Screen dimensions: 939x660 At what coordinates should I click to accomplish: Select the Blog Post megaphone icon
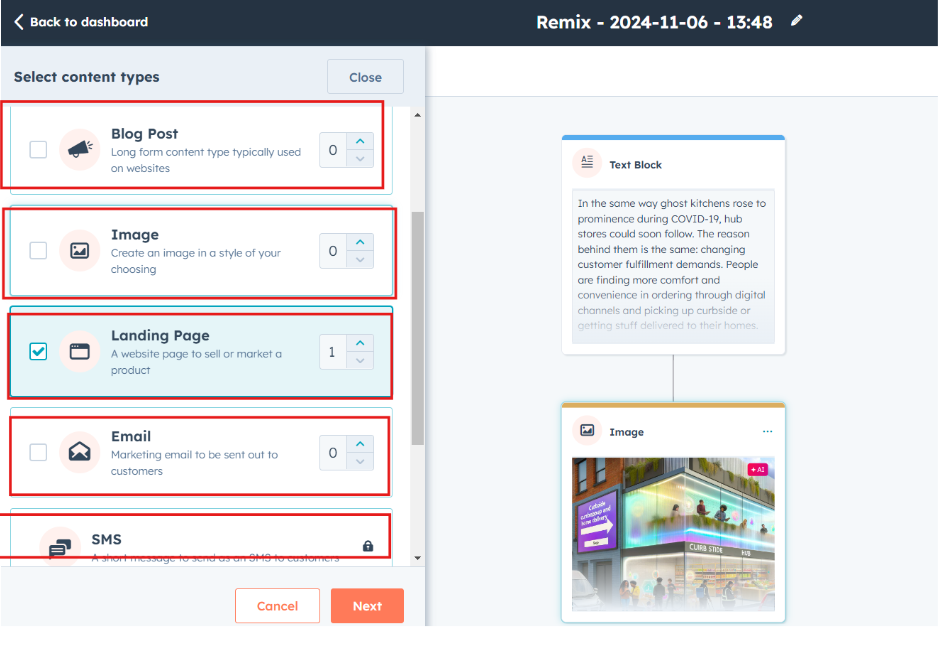tap(79, 150)
